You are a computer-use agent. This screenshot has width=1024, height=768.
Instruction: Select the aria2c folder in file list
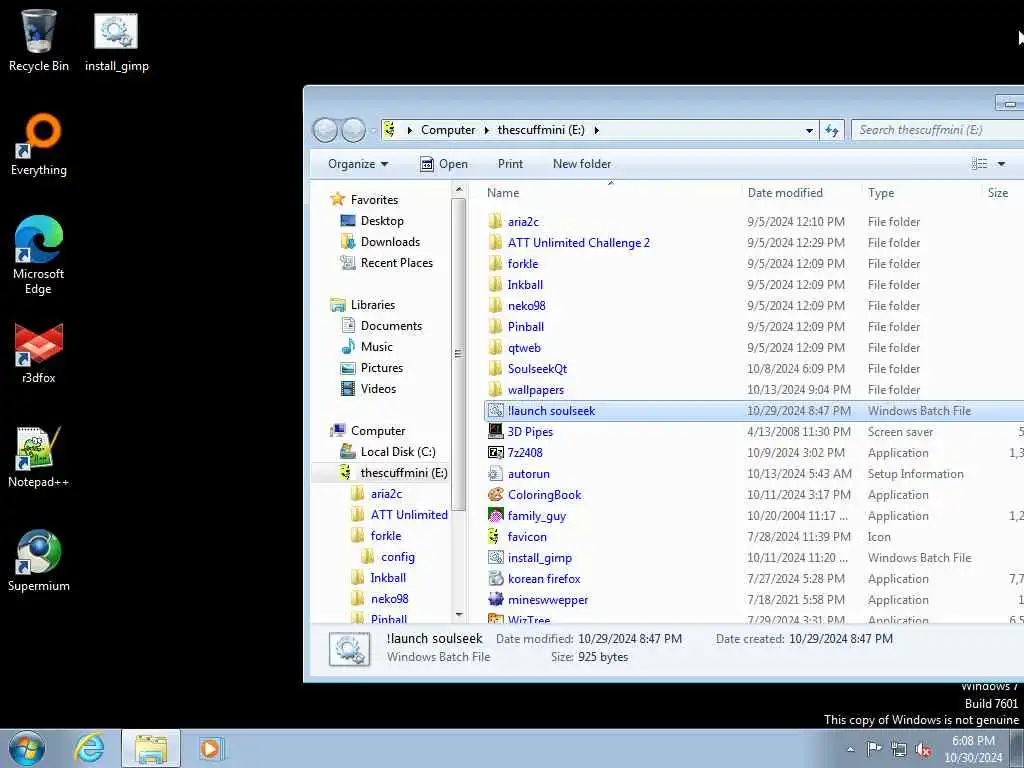[523, 222]
